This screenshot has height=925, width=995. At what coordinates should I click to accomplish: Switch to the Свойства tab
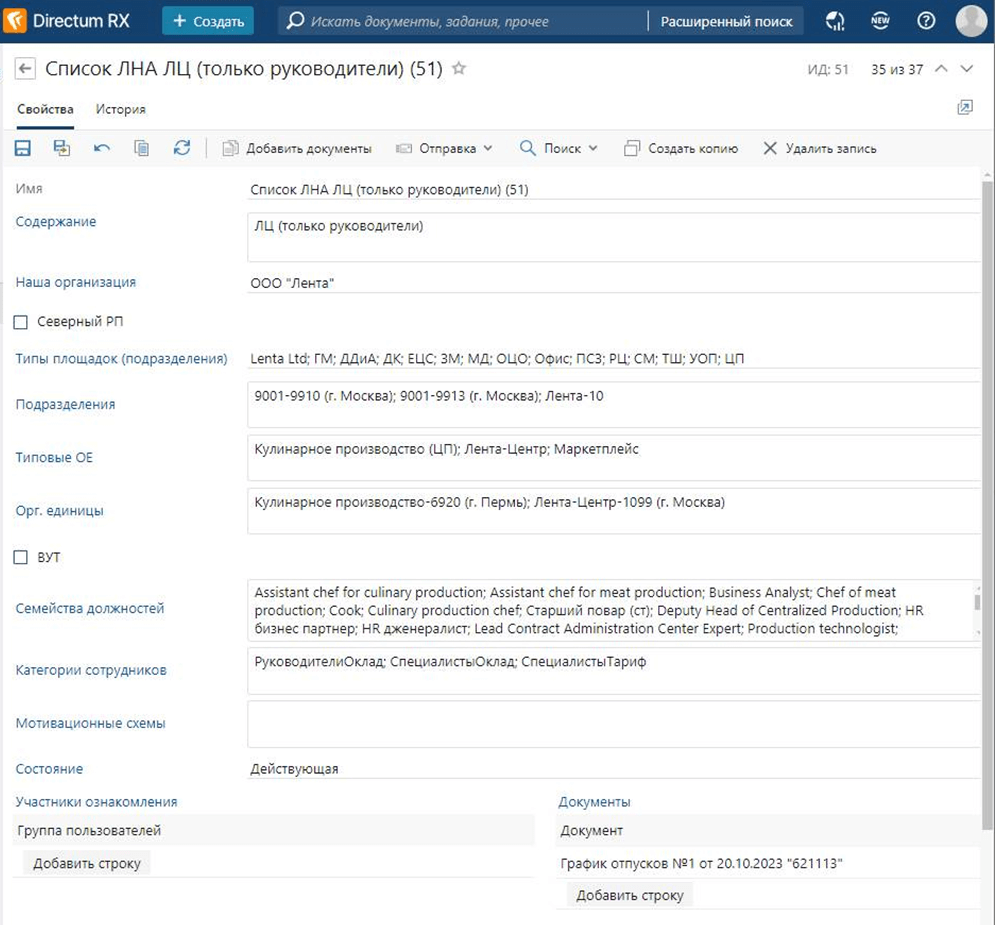coord(45,109)
